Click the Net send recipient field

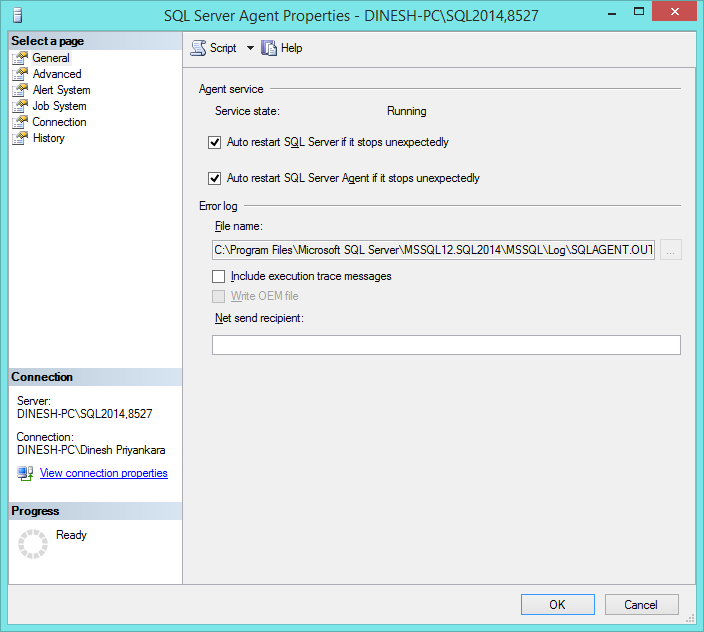coord(446,345)
